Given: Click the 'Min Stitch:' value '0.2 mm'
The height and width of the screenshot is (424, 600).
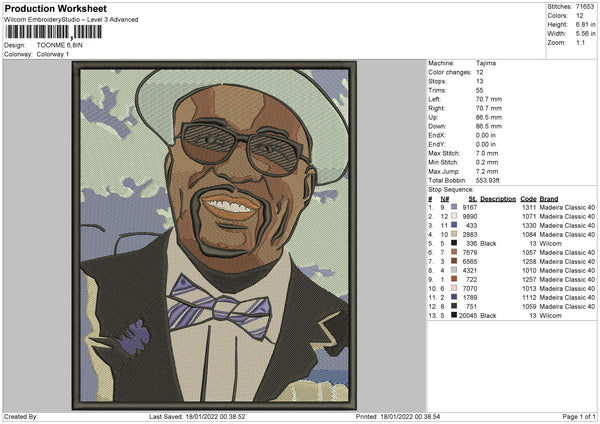Looking at the screenshot, I should (487, 162).
